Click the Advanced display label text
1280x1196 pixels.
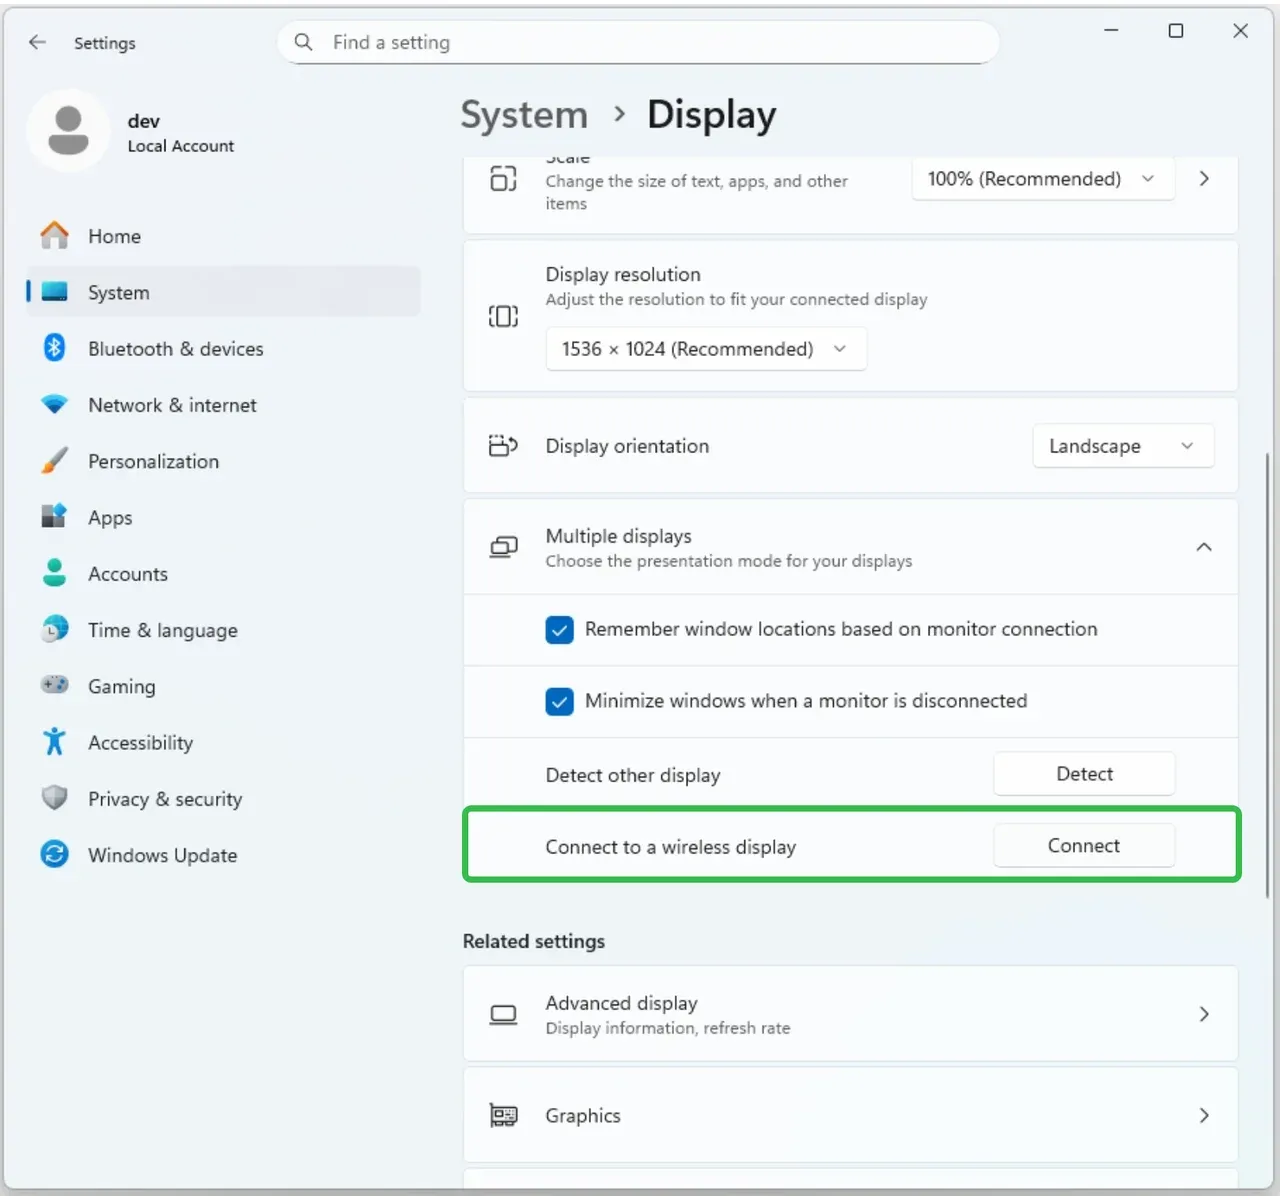point(621,1003)
